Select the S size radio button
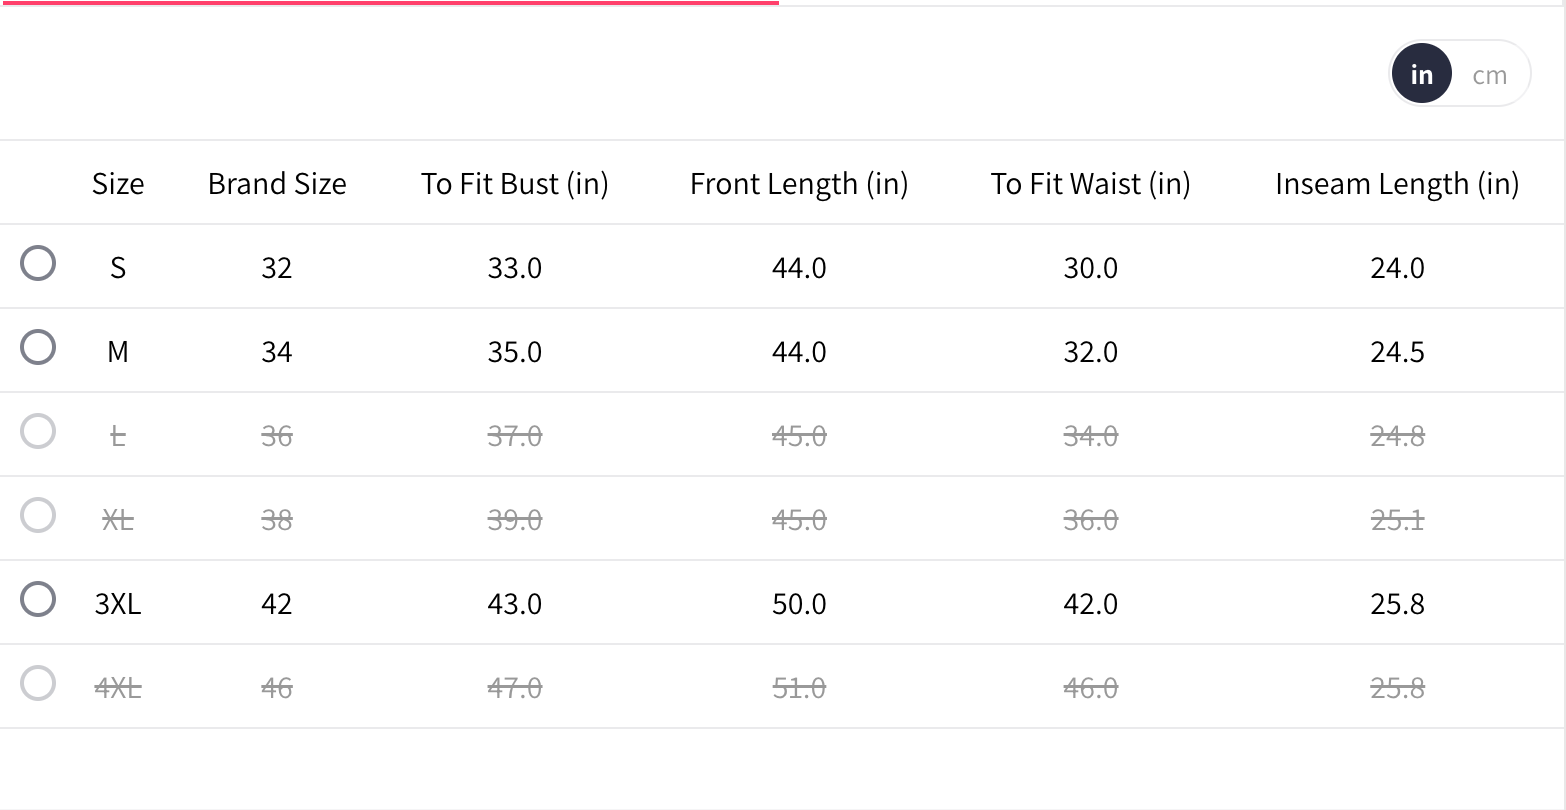The height and width of the screenshot is (810, 1566). point(38,264)
